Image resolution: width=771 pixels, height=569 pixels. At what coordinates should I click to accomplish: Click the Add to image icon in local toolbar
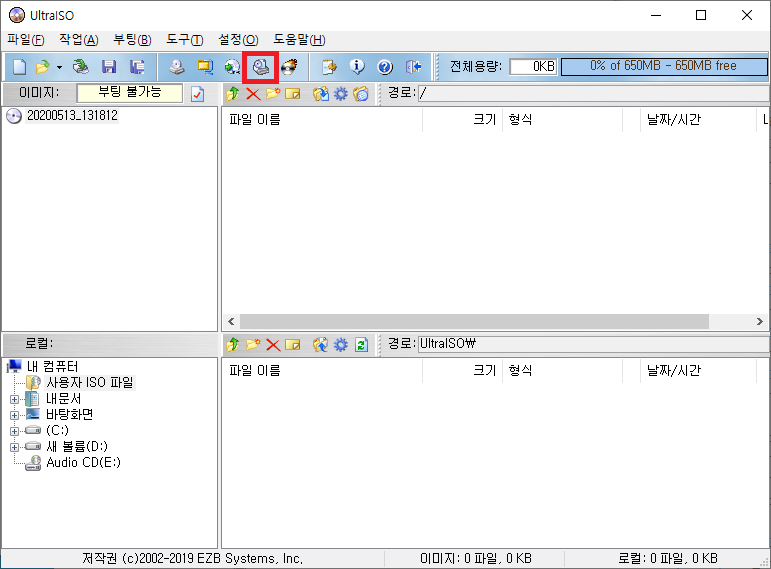click(321, 345)
